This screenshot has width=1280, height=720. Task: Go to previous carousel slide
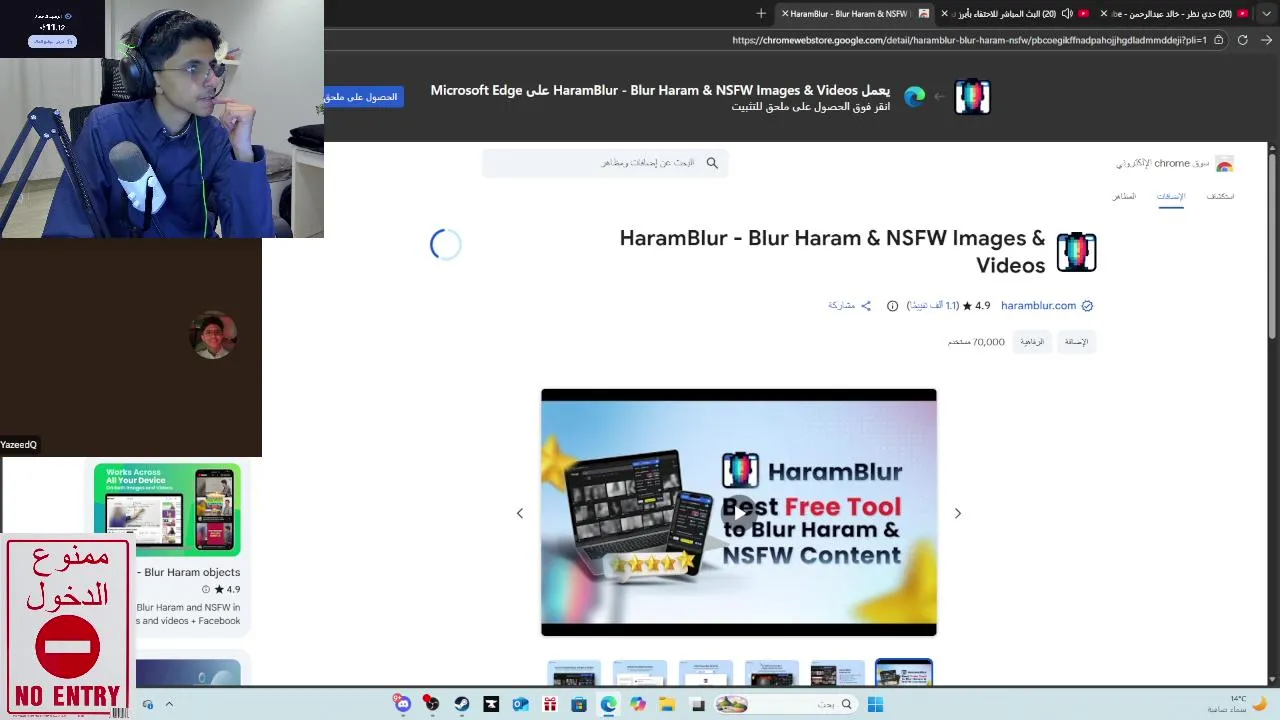tap(520, 513)
